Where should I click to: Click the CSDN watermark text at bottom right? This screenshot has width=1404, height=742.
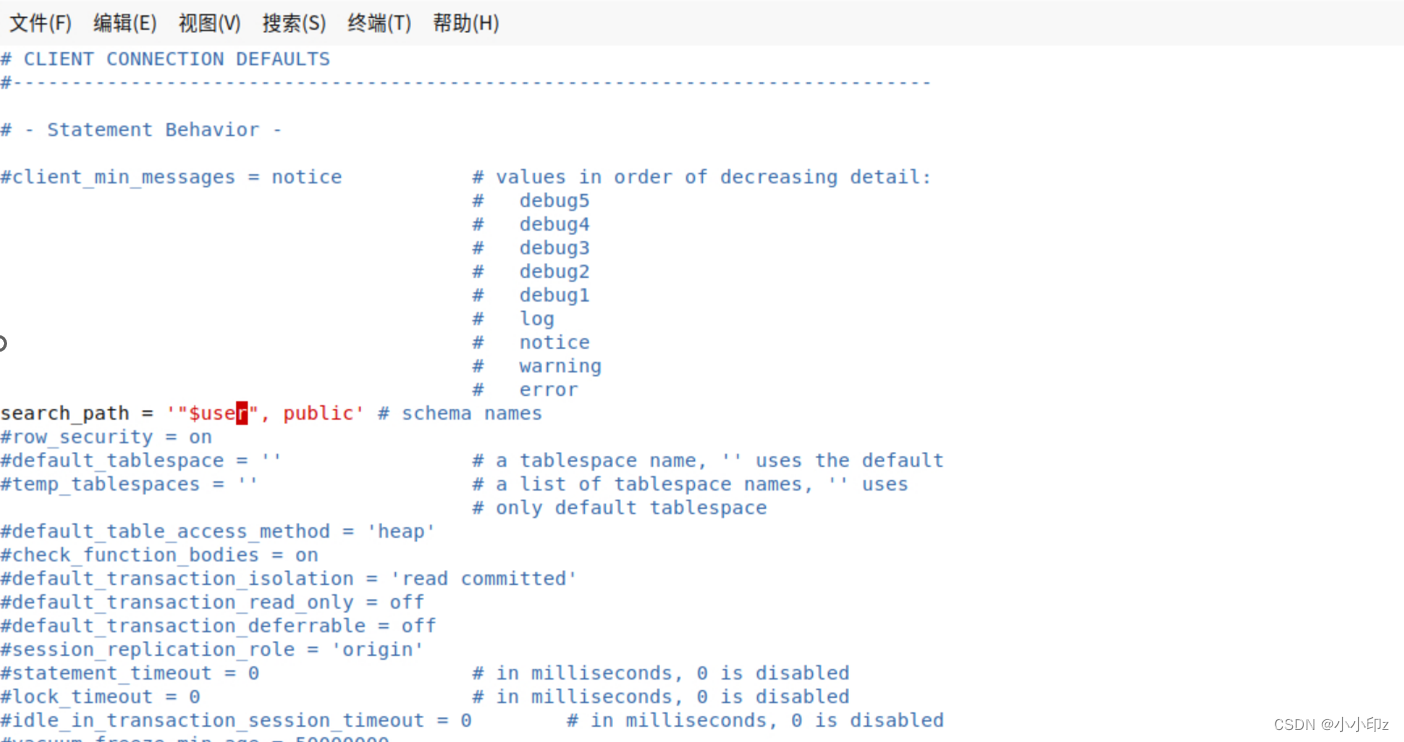pyautogui.click(x=1330, y=723)
